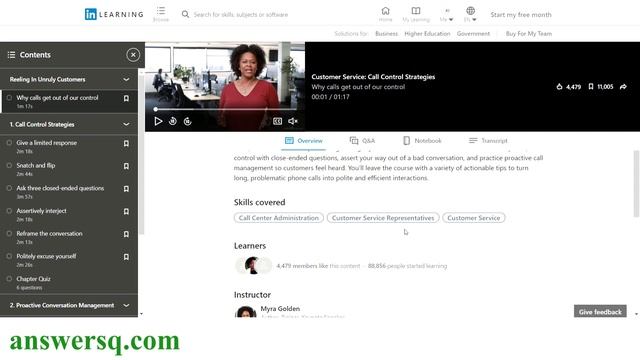Screen dimensions: 640x360
Task: Select Call Center Administration skill tag
Action: tap(279, 218)
